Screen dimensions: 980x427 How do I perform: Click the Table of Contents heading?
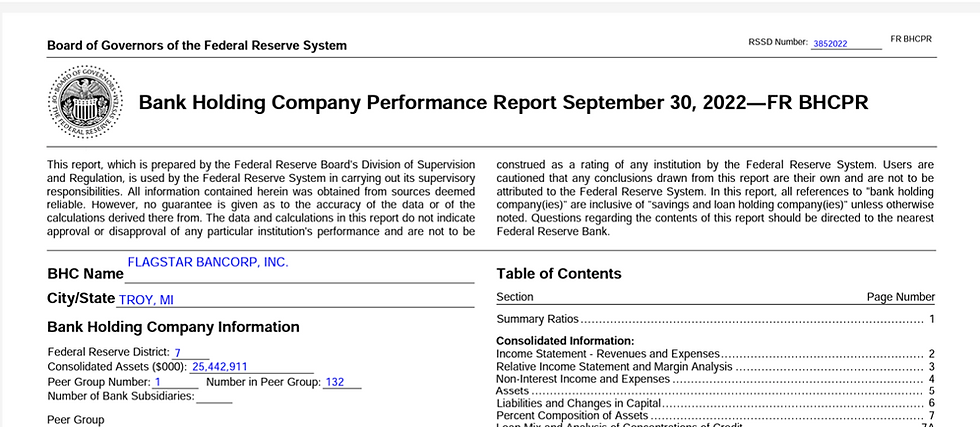[x=559, y=274]
